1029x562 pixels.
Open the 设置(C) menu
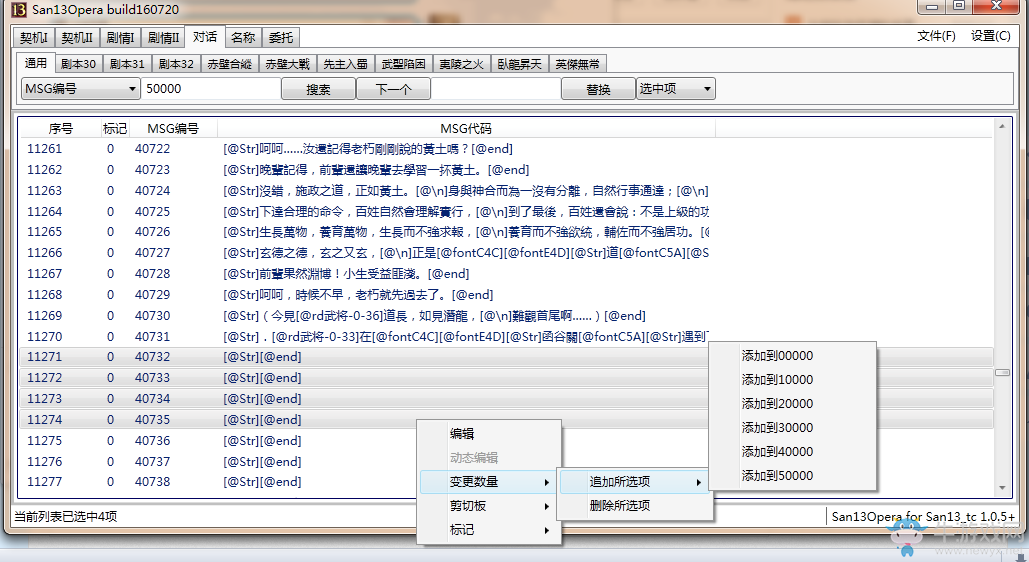pos(990,36)
